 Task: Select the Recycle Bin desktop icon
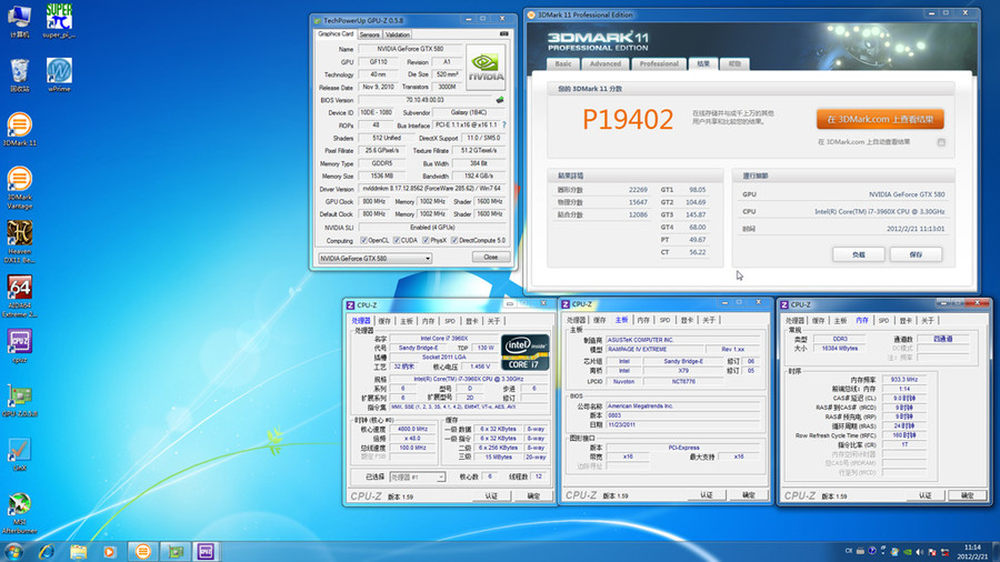click(20, 75)
